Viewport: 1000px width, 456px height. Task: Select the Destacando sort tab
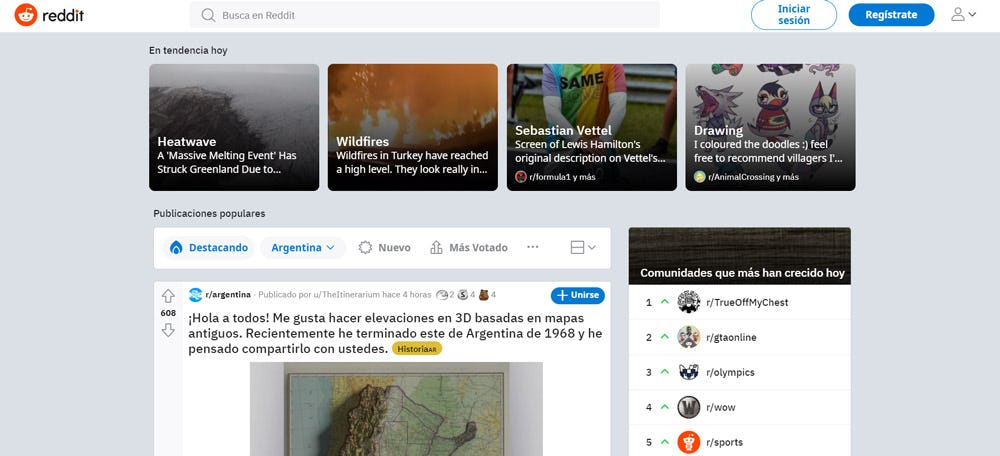pos(208,247)
